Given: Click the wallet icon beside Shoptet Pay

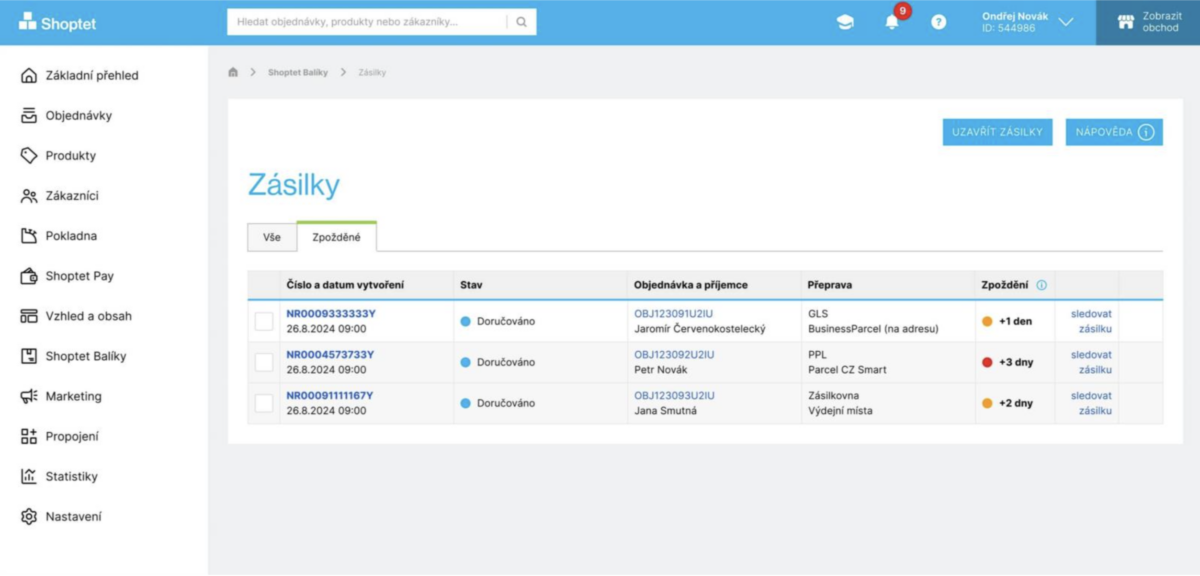Looking at the screenshot, I should click(29, 276).
